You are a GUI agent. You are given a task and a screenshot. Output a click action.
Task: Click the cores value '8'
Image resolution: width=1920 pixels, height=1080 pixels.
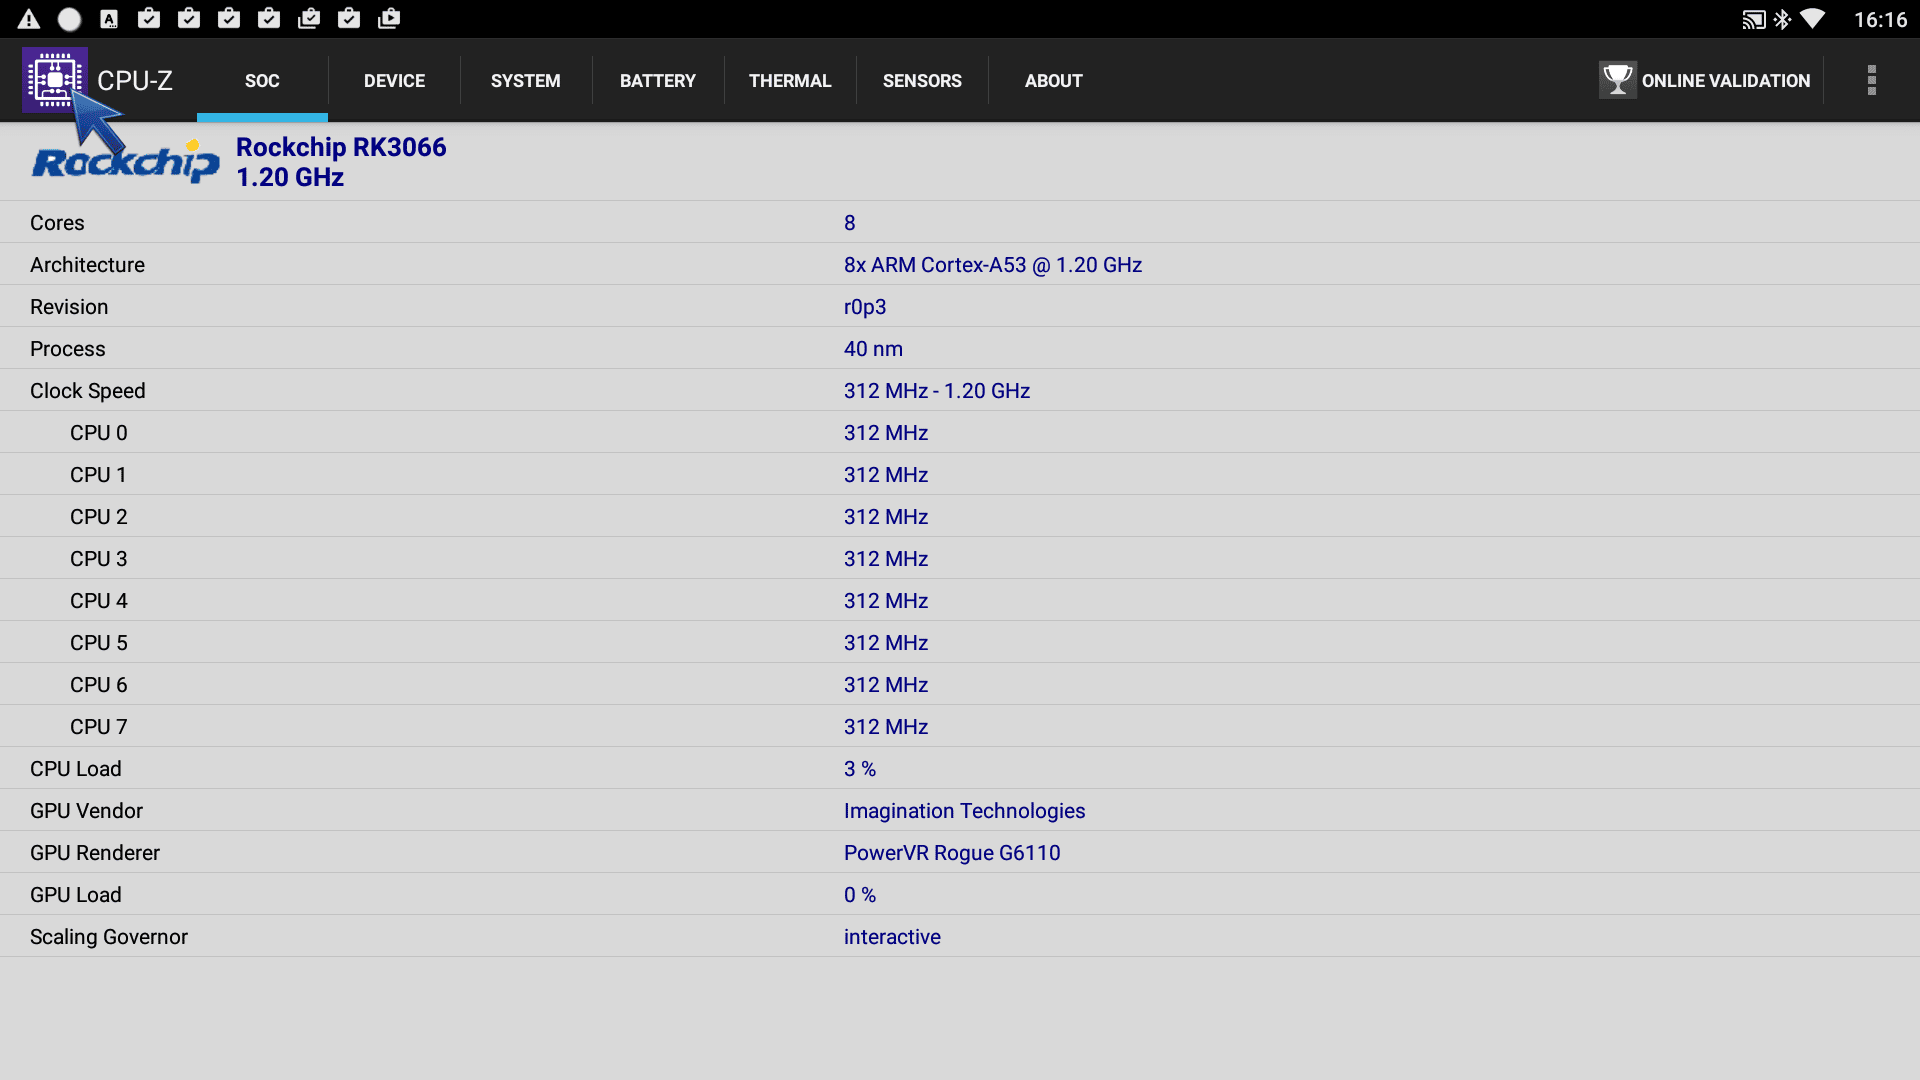pos(849,223)
